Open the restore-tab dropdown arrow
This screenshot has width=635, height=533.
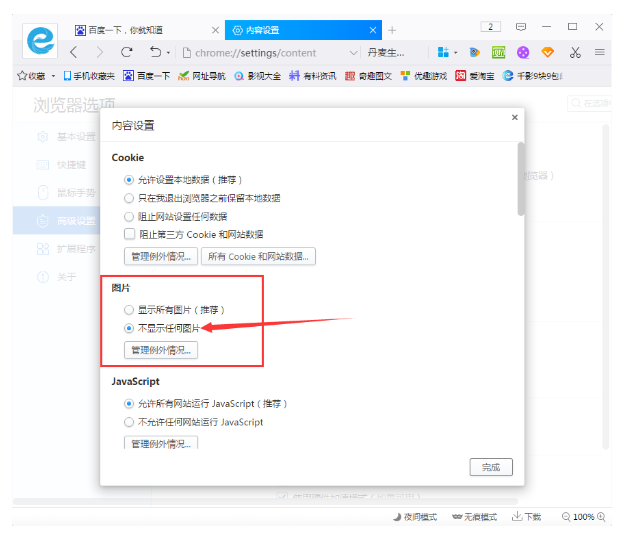coord(168,53)
